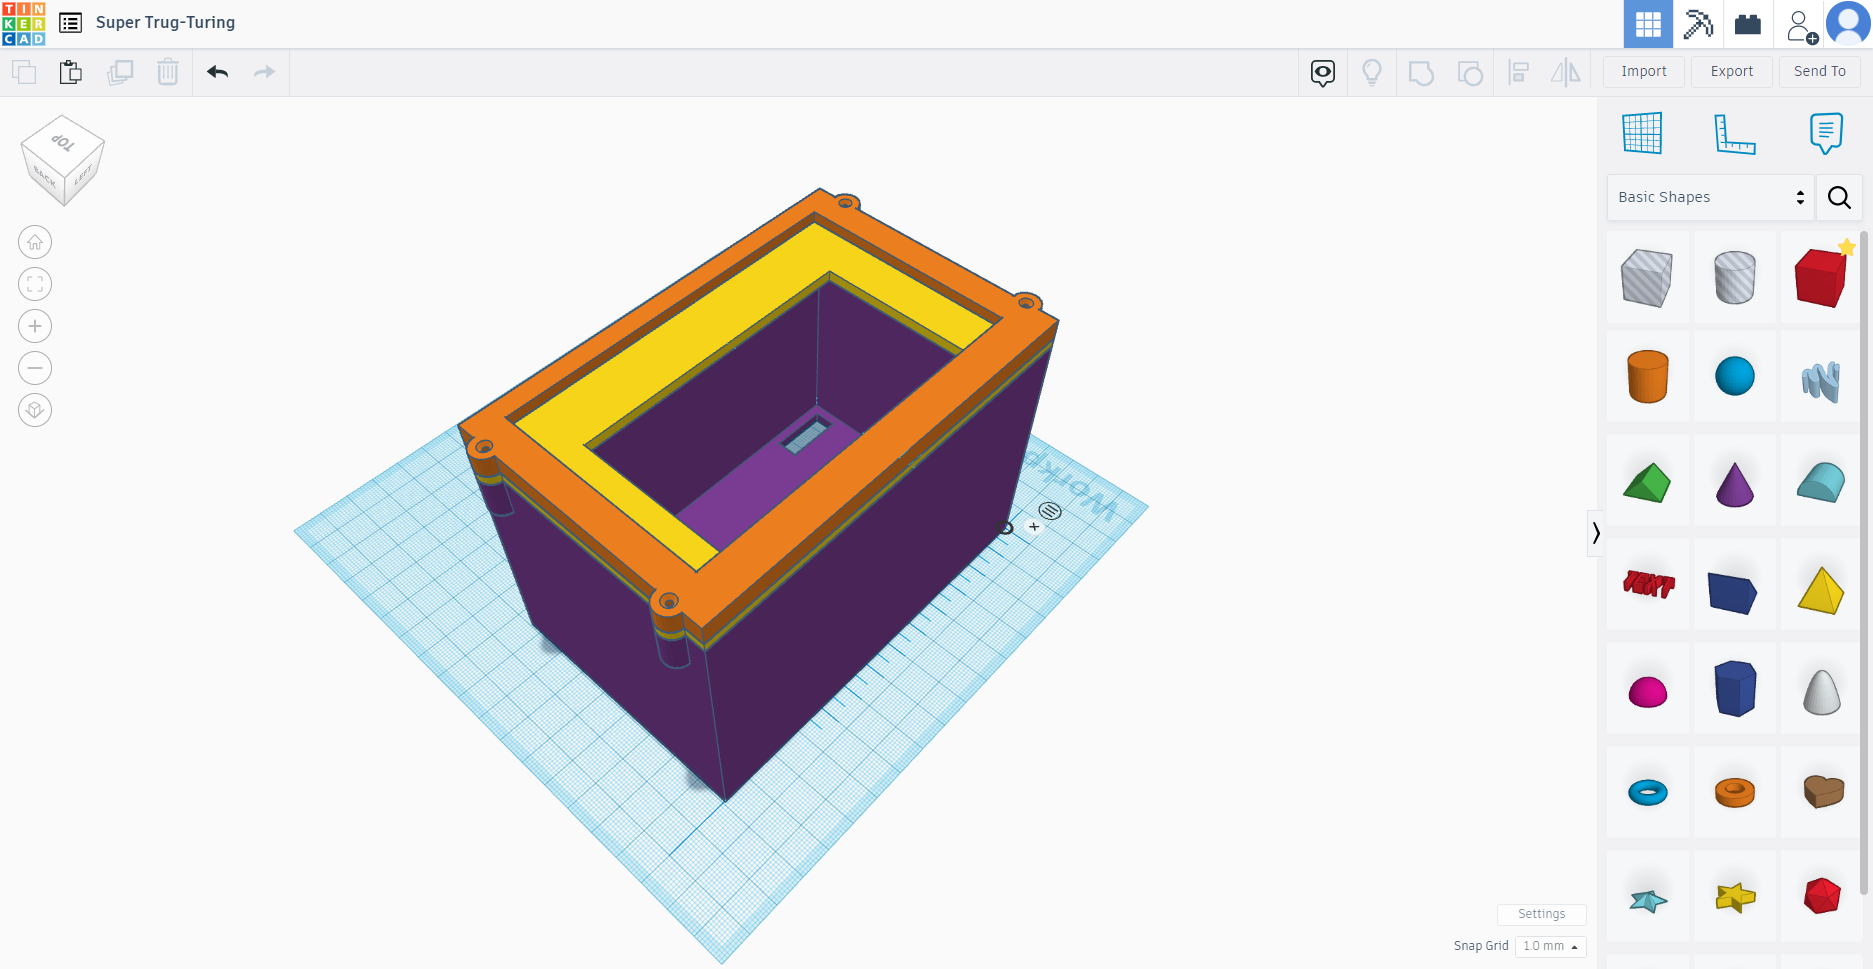Screen dimensions: 1873x969
Task: Select the Torus shape
Action: pos(1648,791)
